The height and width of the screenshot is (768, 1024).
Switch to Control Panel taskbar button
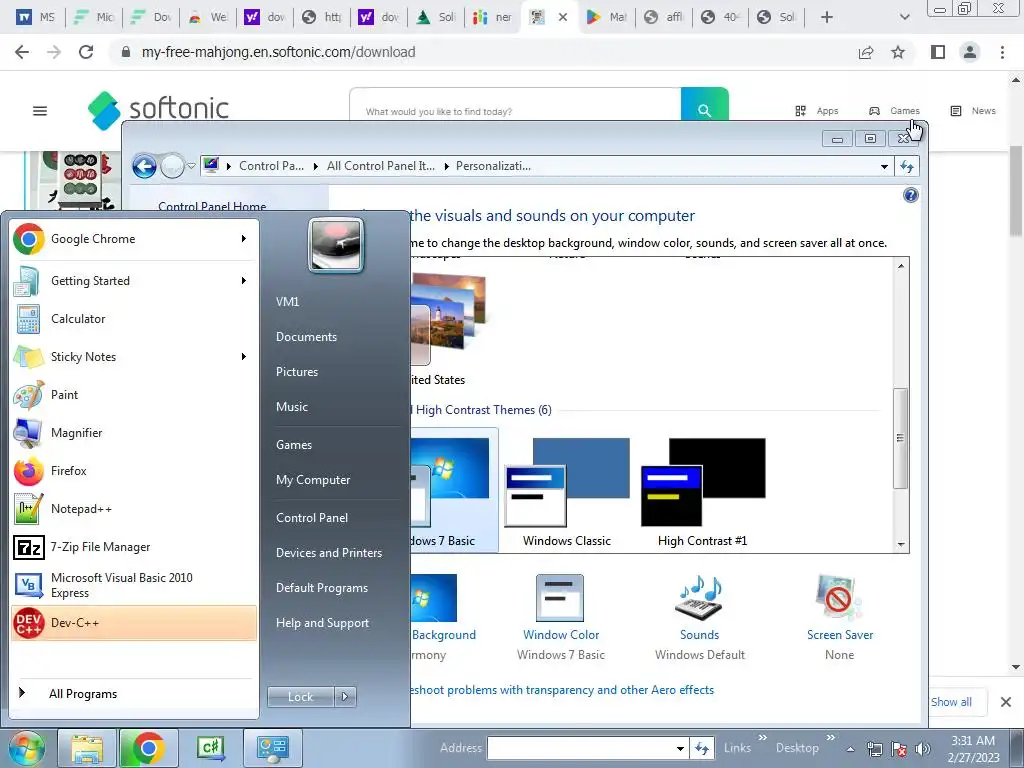click(272, 748)
